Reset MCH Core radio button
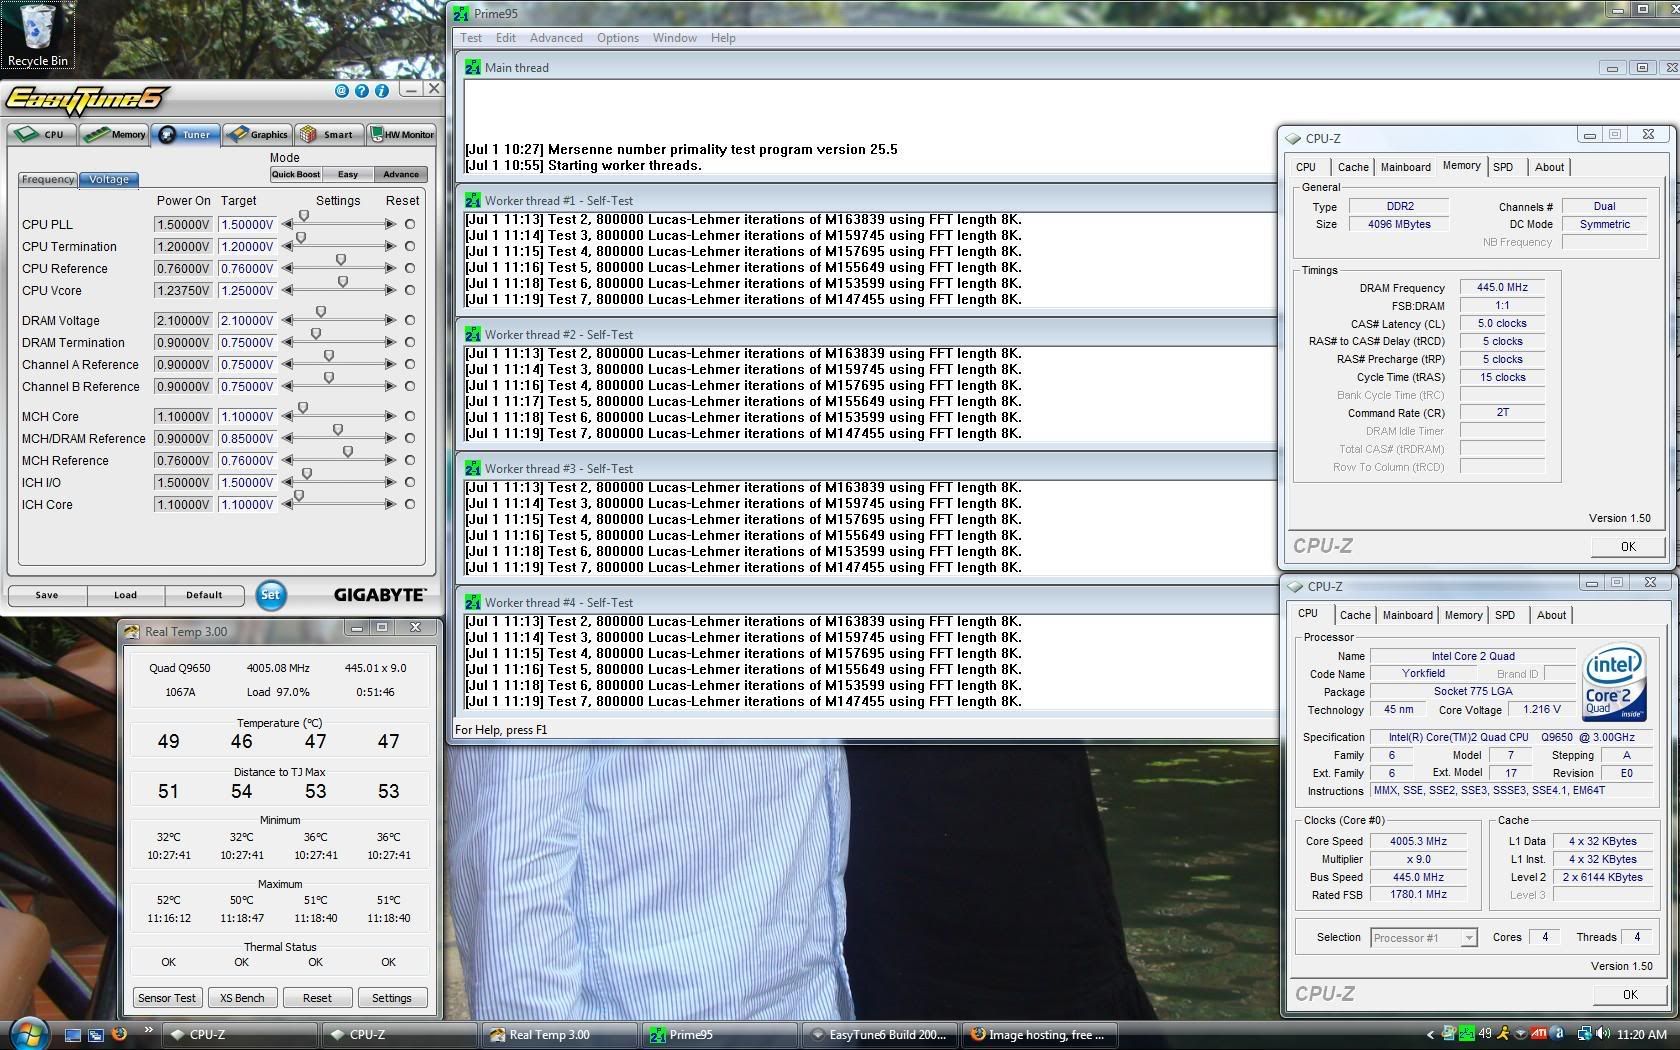This screenshot has width=1680, height=1050. pos(410,417)
